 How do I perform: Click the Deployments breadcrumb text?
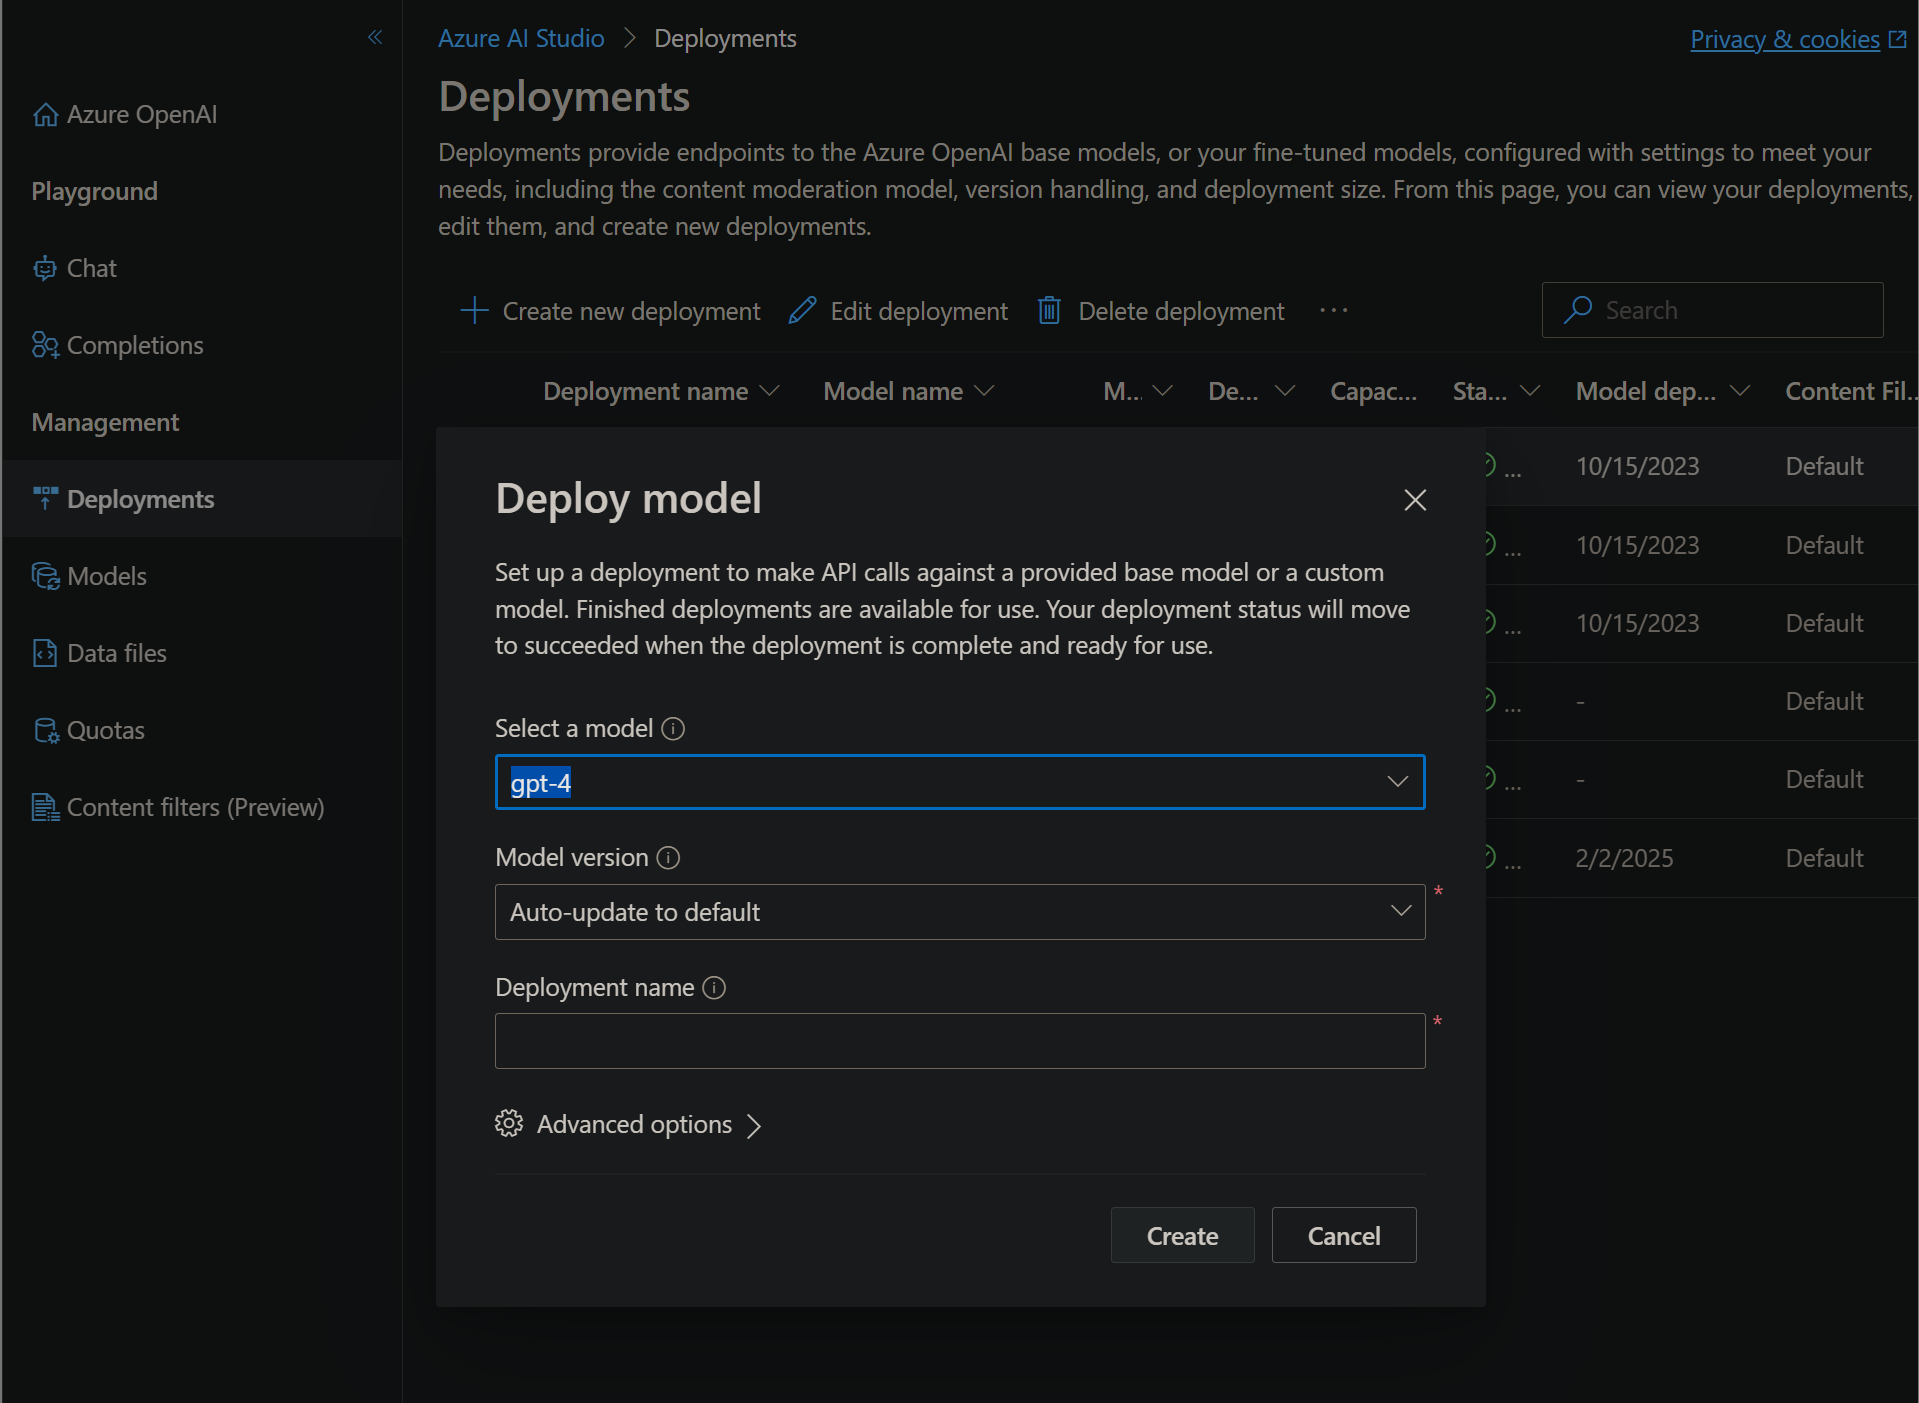[725, 38]
